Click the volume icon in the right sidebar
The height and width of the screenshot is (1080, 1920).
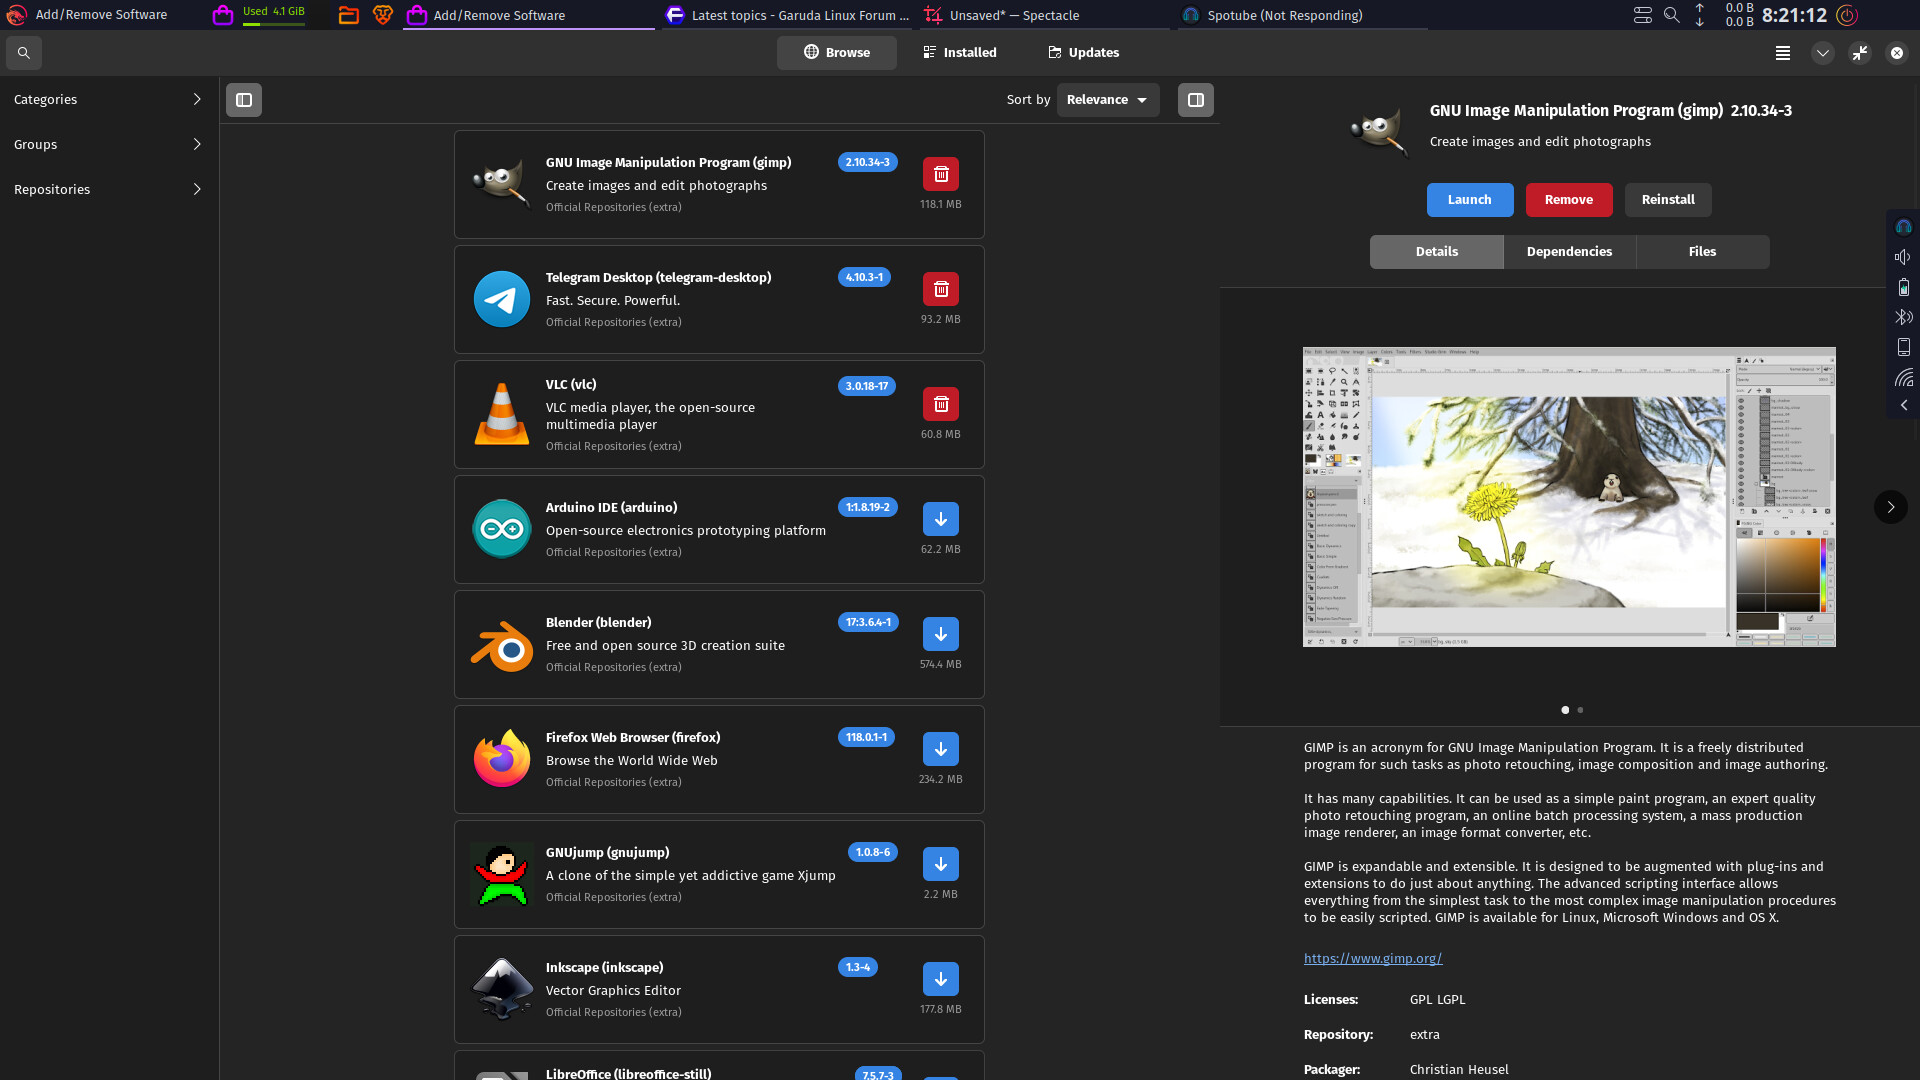coord(1904,257)
